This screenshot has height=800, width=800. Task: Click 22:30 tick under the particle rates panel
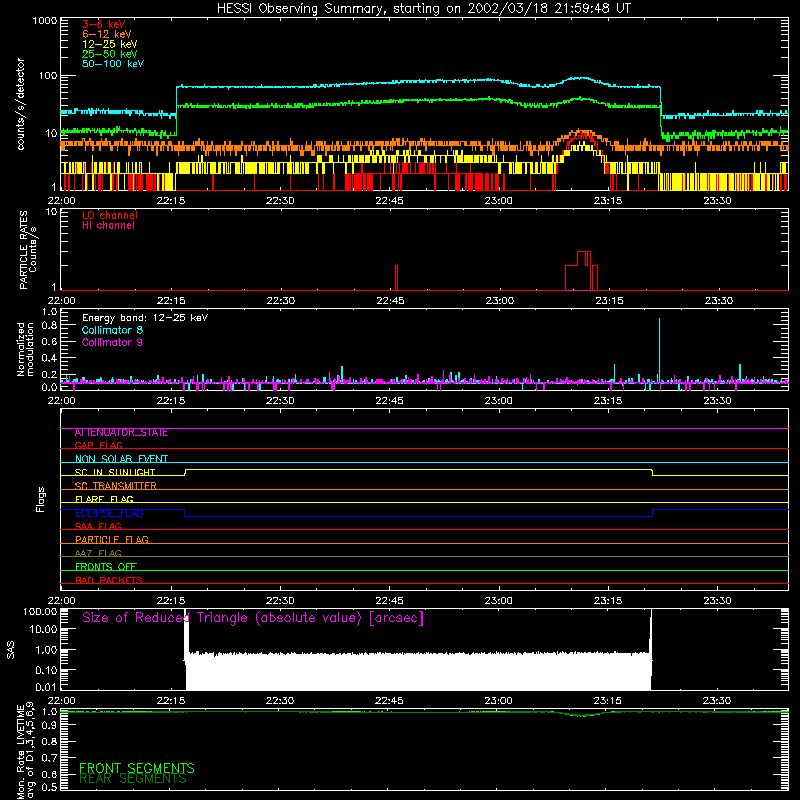[281, 301]
